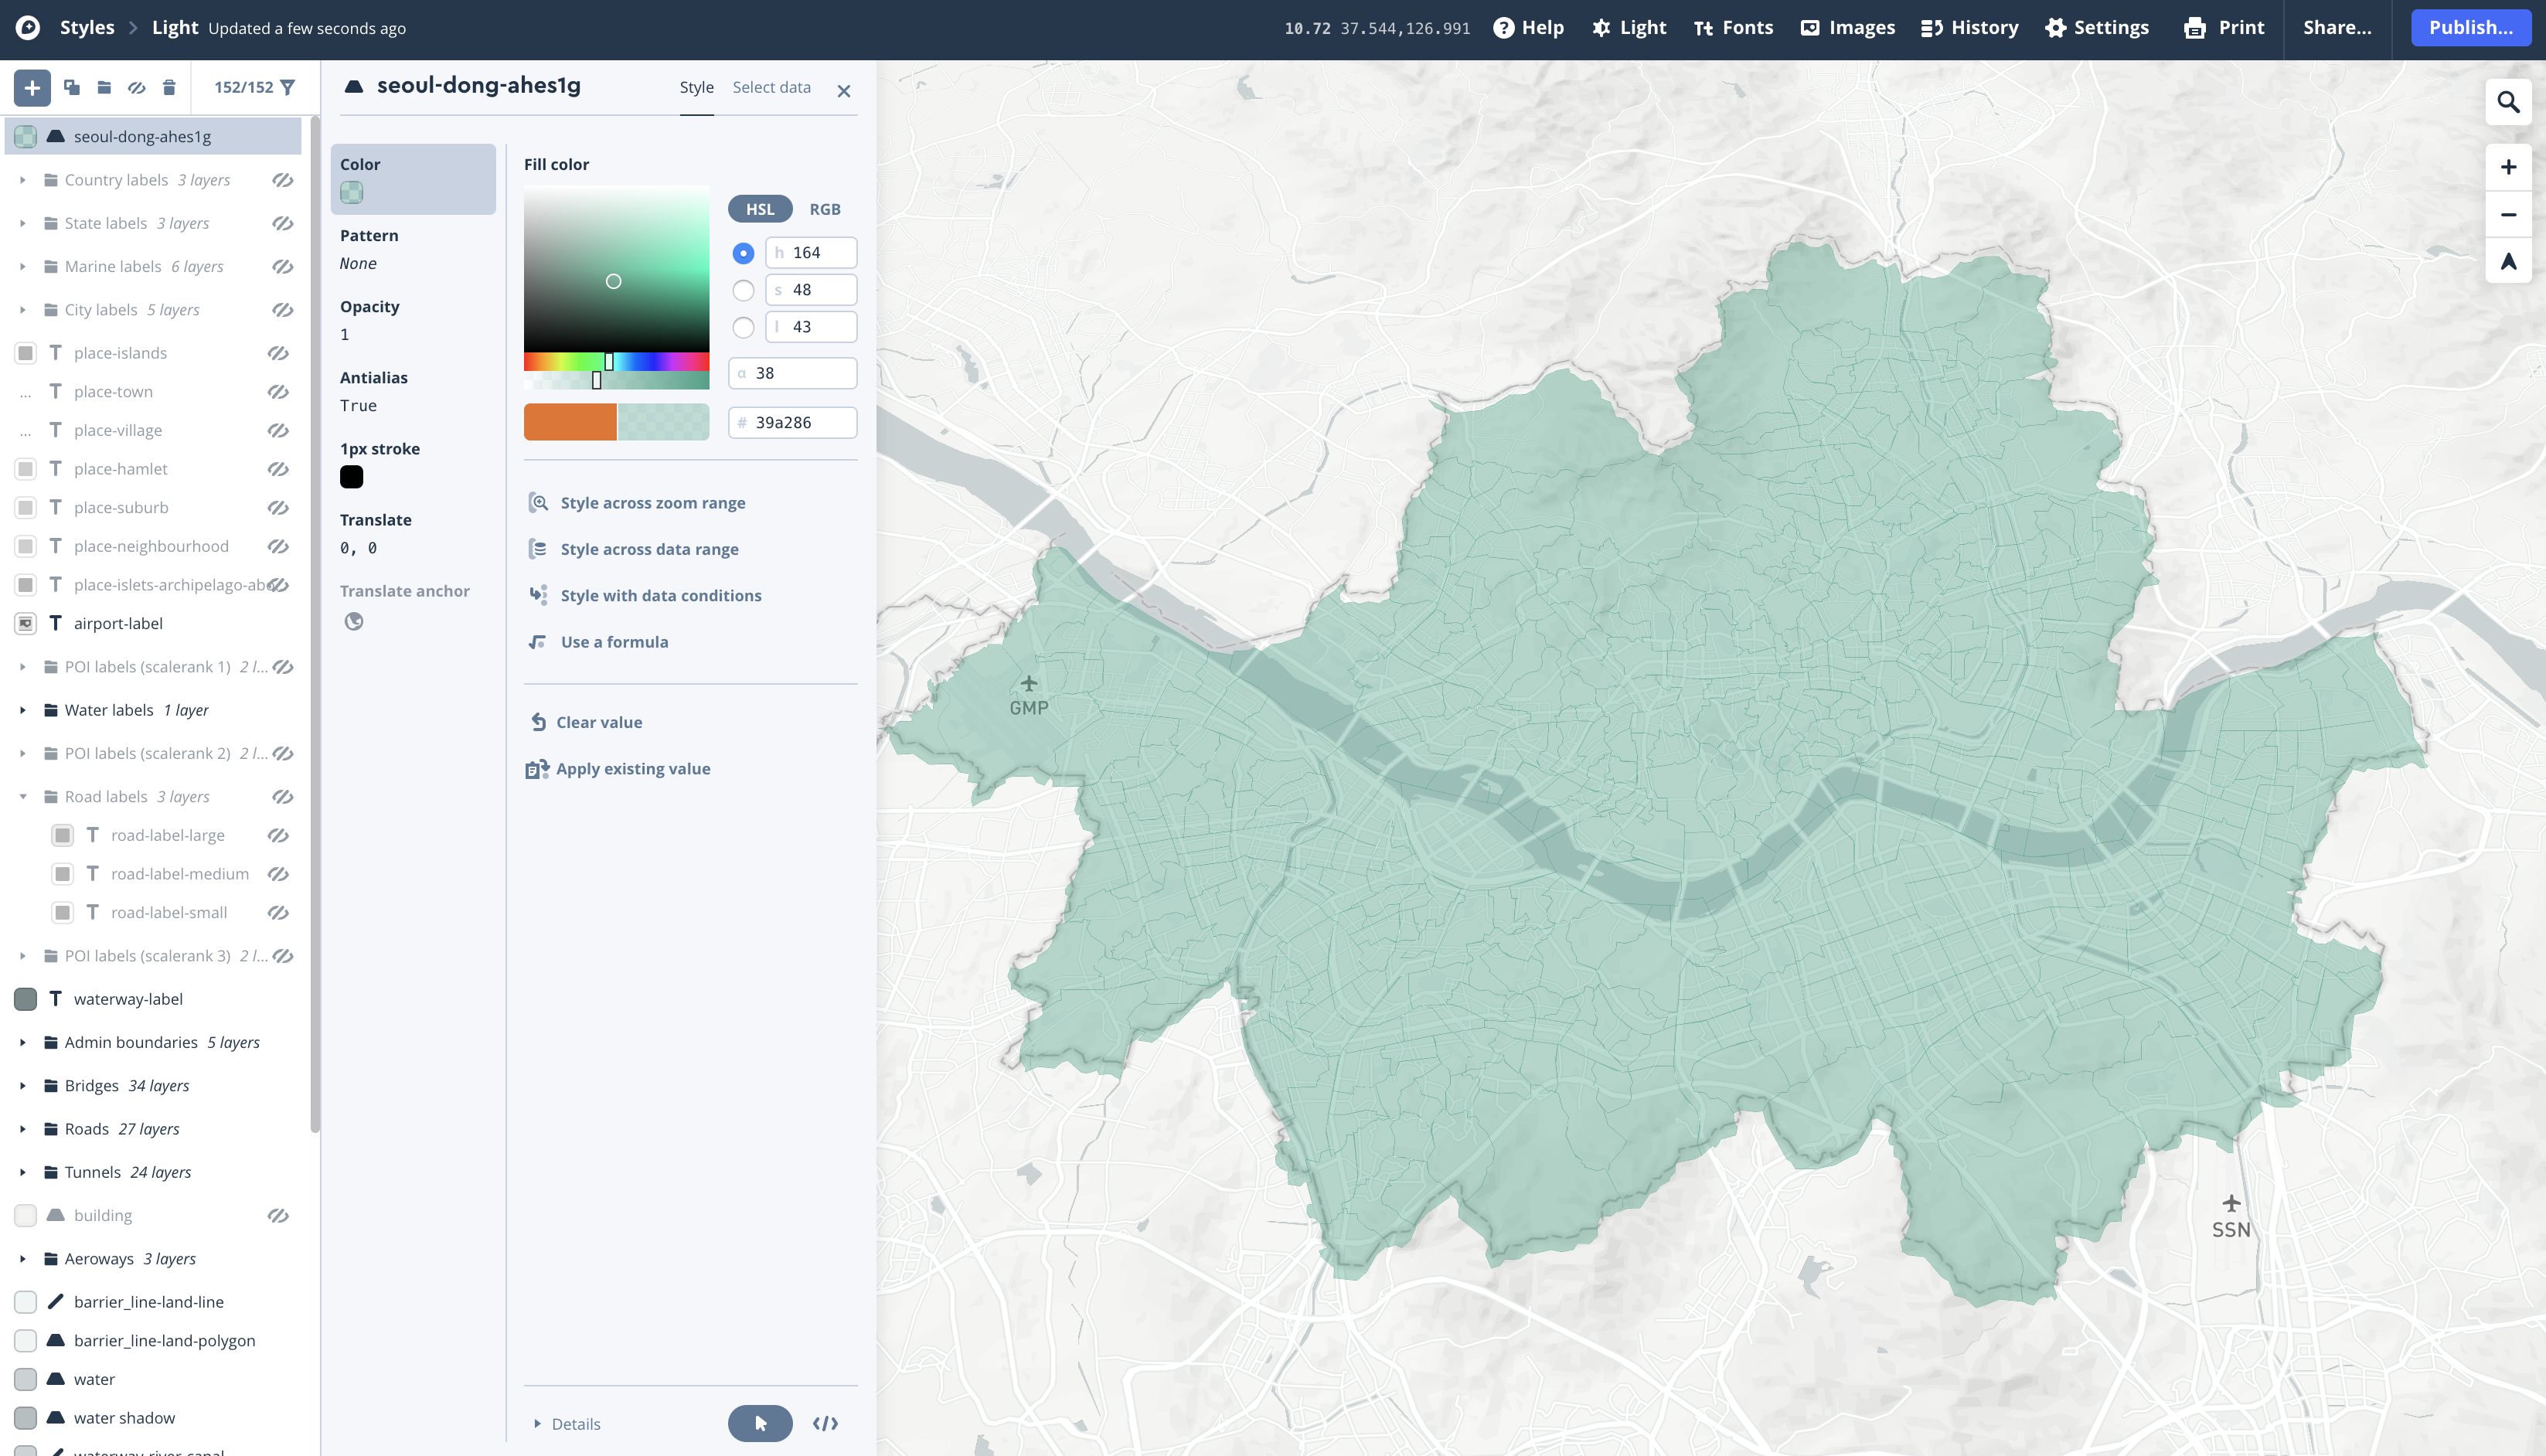
Task: Toggle visibility of road-label-large layer
Action: coord(278,835)
